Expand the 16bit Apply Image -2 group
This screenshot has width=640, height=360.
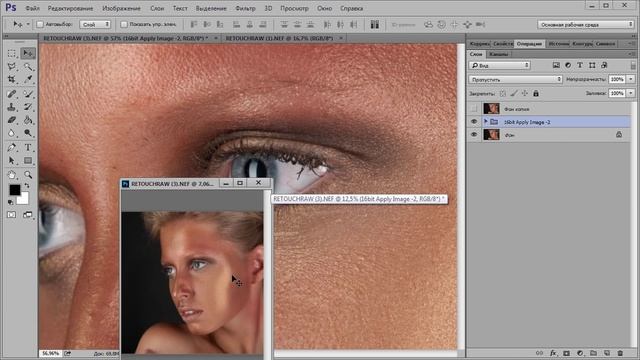(x=486, y=122)
